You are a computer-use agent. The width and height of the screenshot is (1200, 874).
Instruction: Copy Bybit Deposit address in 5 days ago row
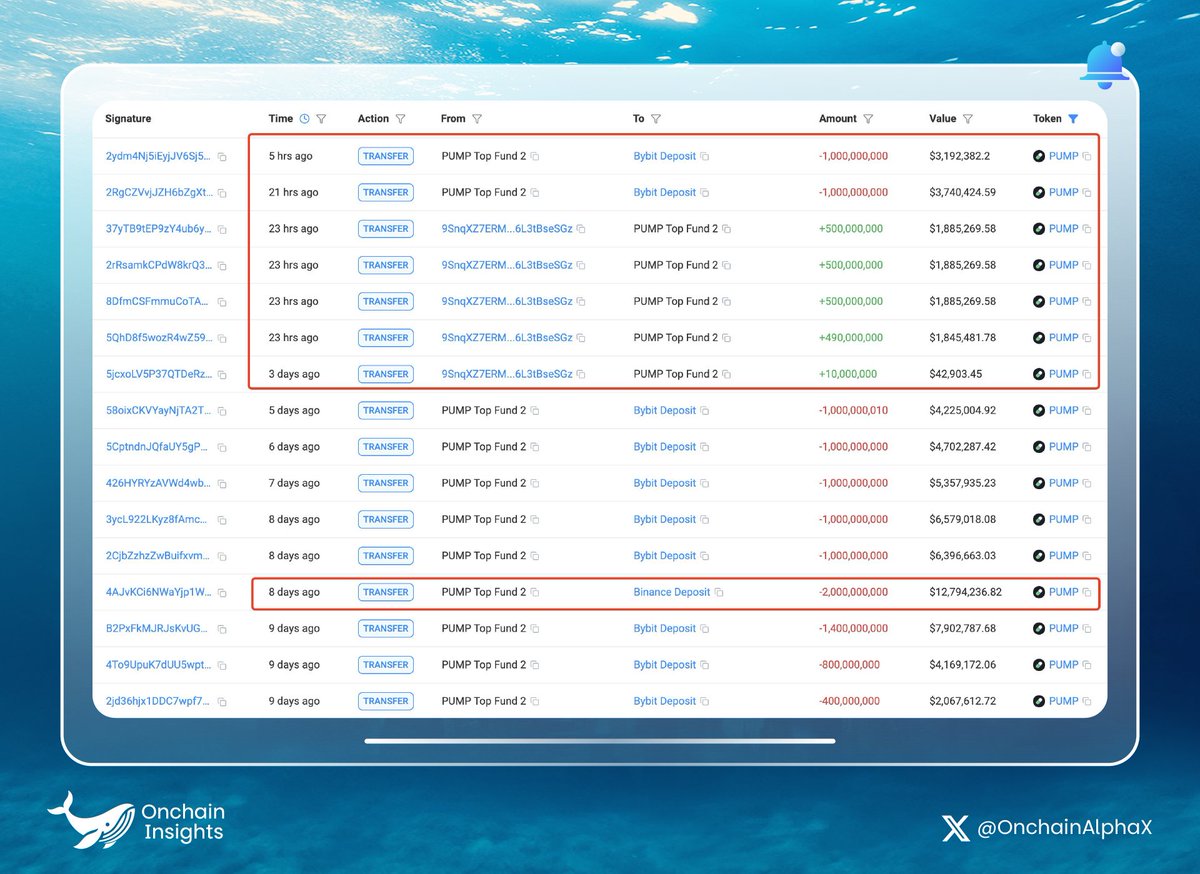click(x=705, y=411)
